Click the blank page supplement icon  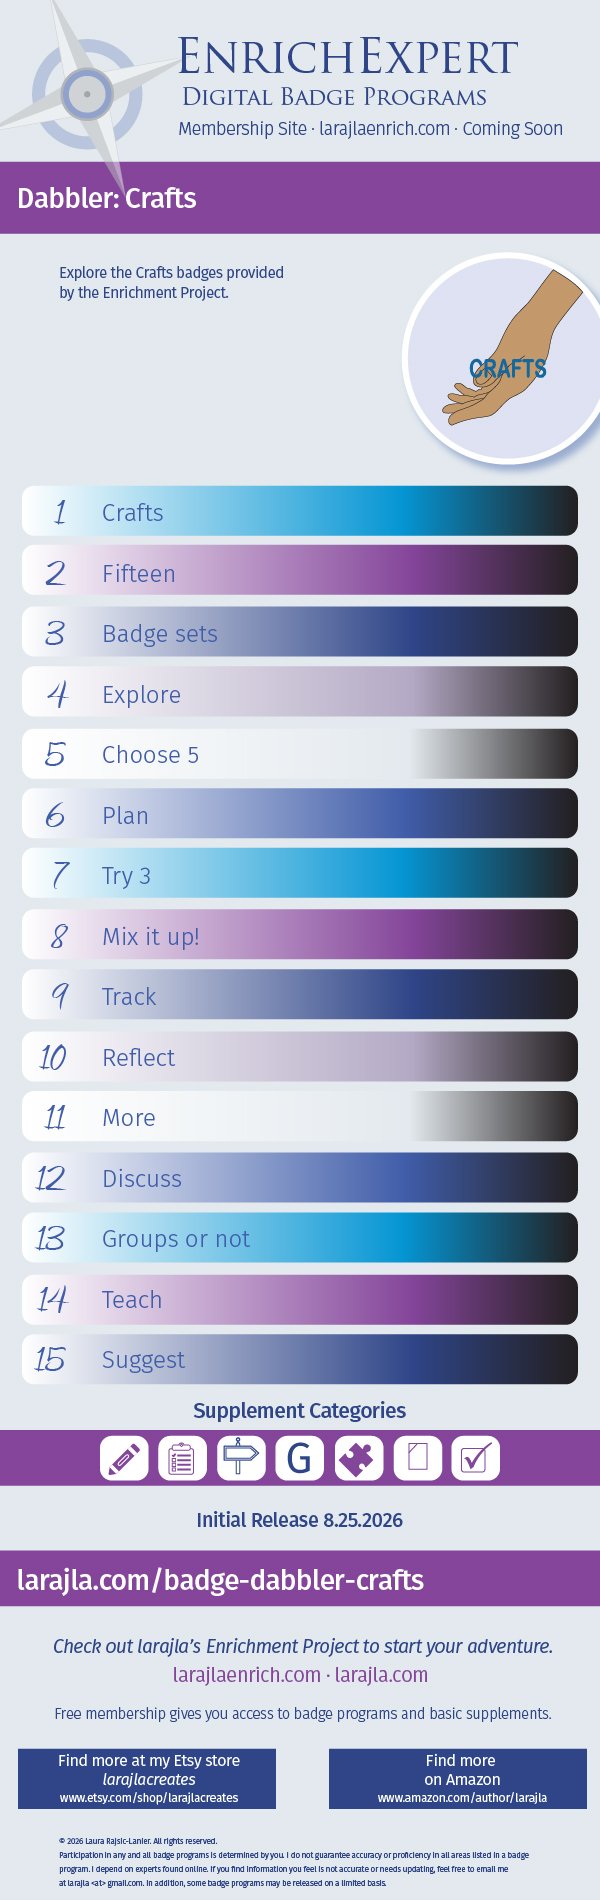417,1458
